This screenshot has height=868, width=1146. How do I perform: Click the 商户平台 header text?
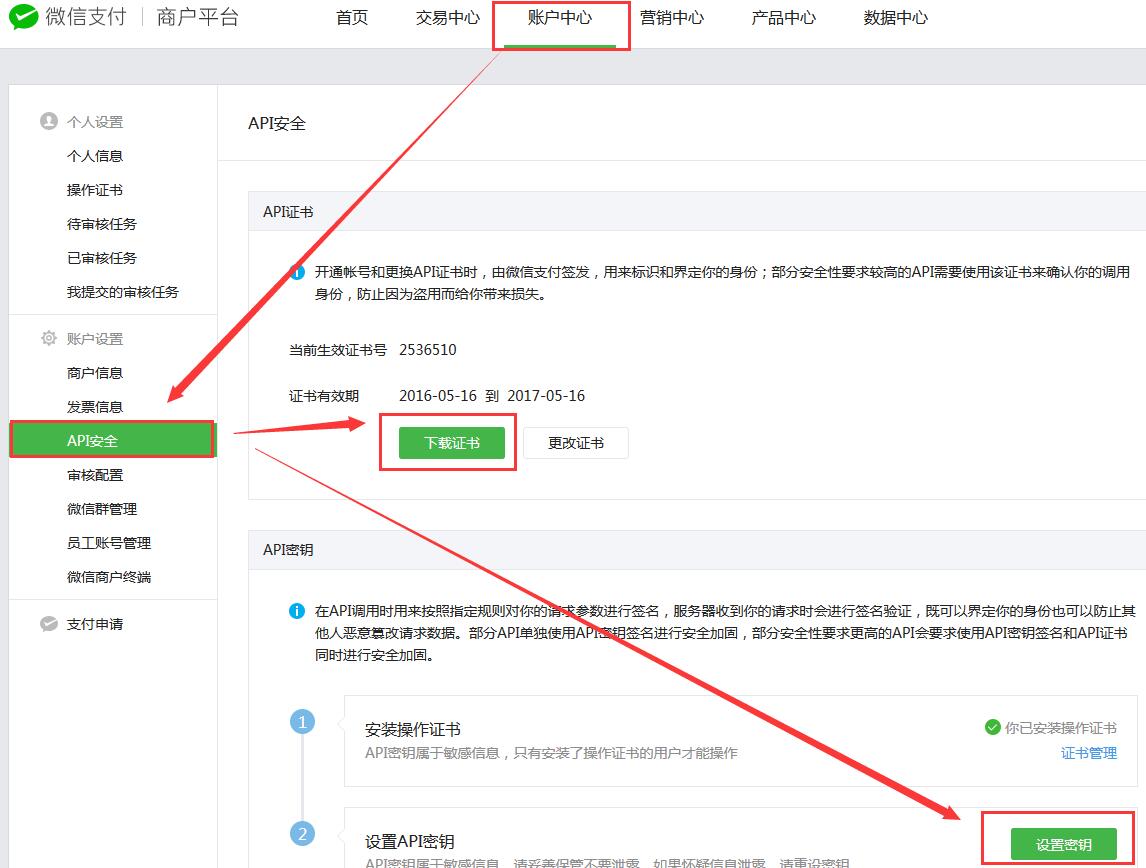coord(198,17)
